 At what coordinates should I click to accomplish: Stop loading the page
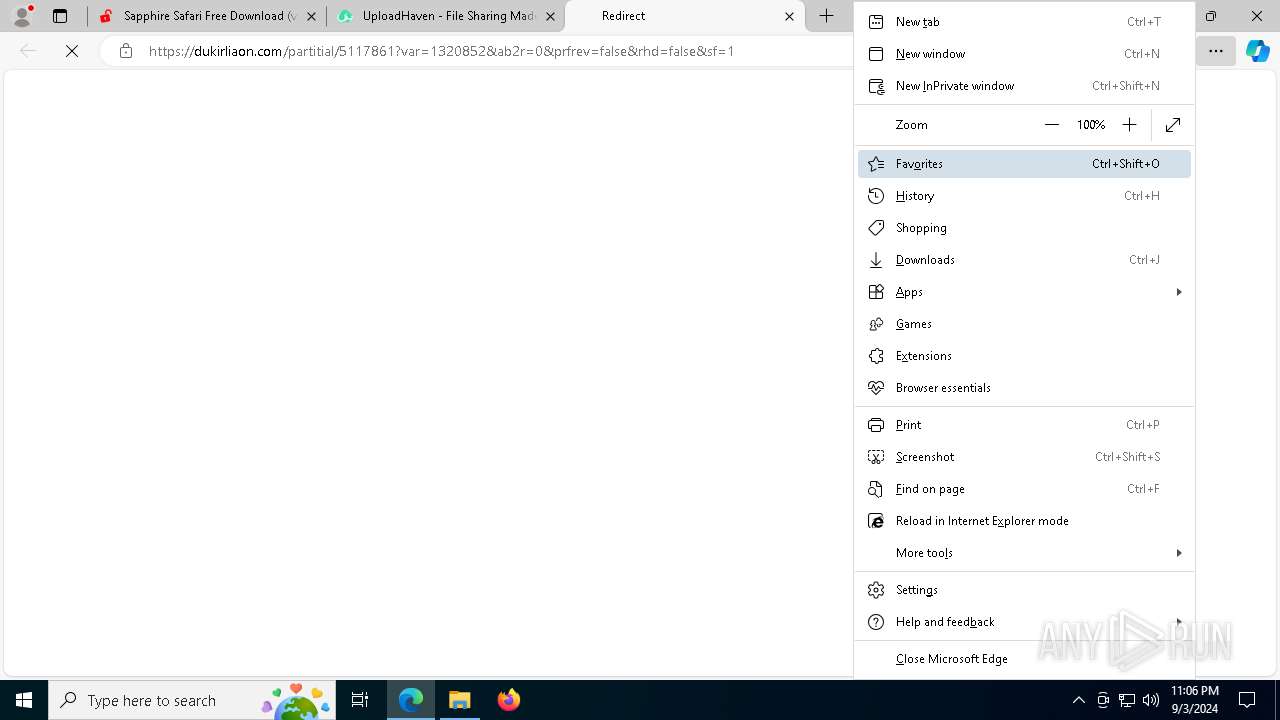click(x=72, y=51)
